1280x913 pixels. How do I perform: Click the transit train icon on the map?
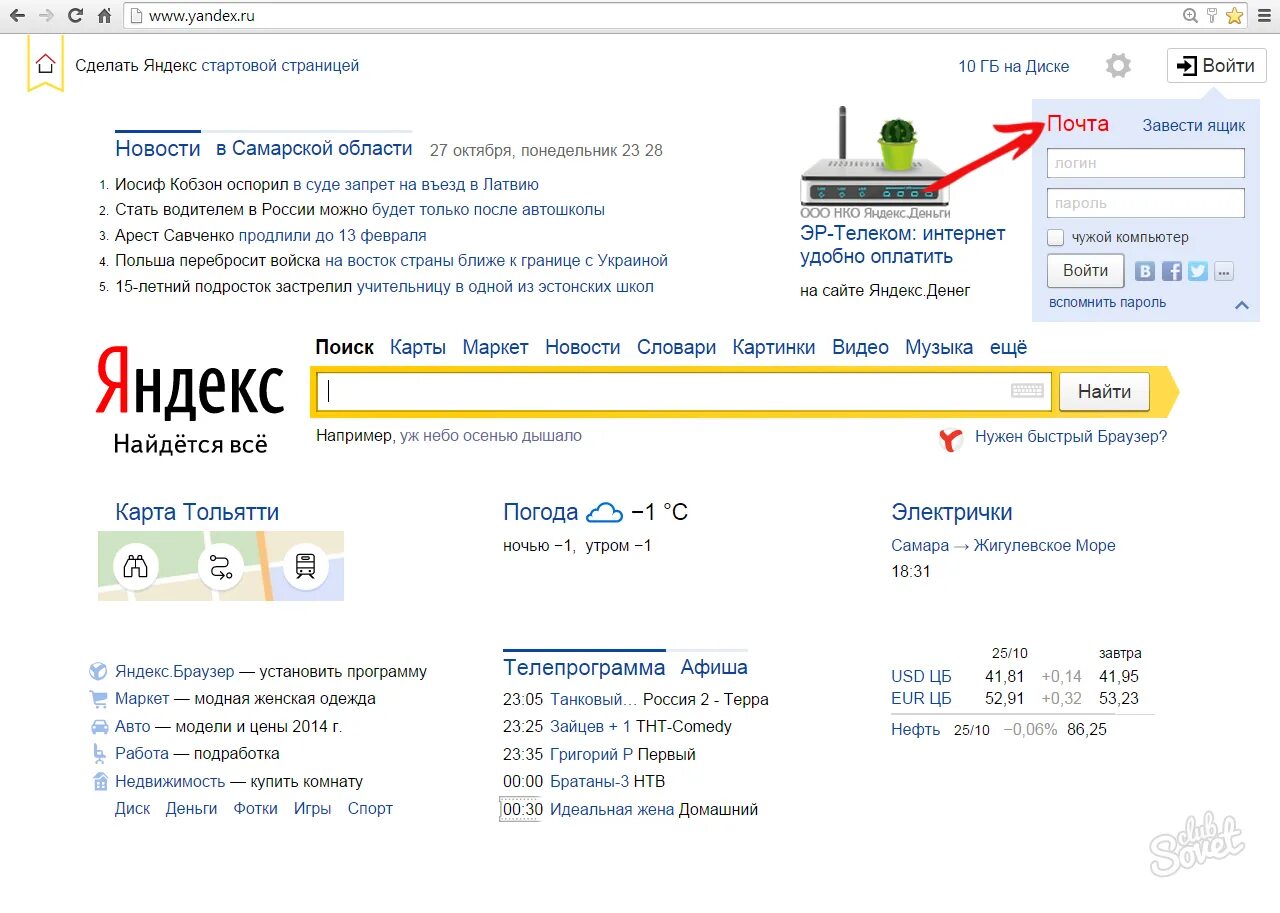(305, 567)
